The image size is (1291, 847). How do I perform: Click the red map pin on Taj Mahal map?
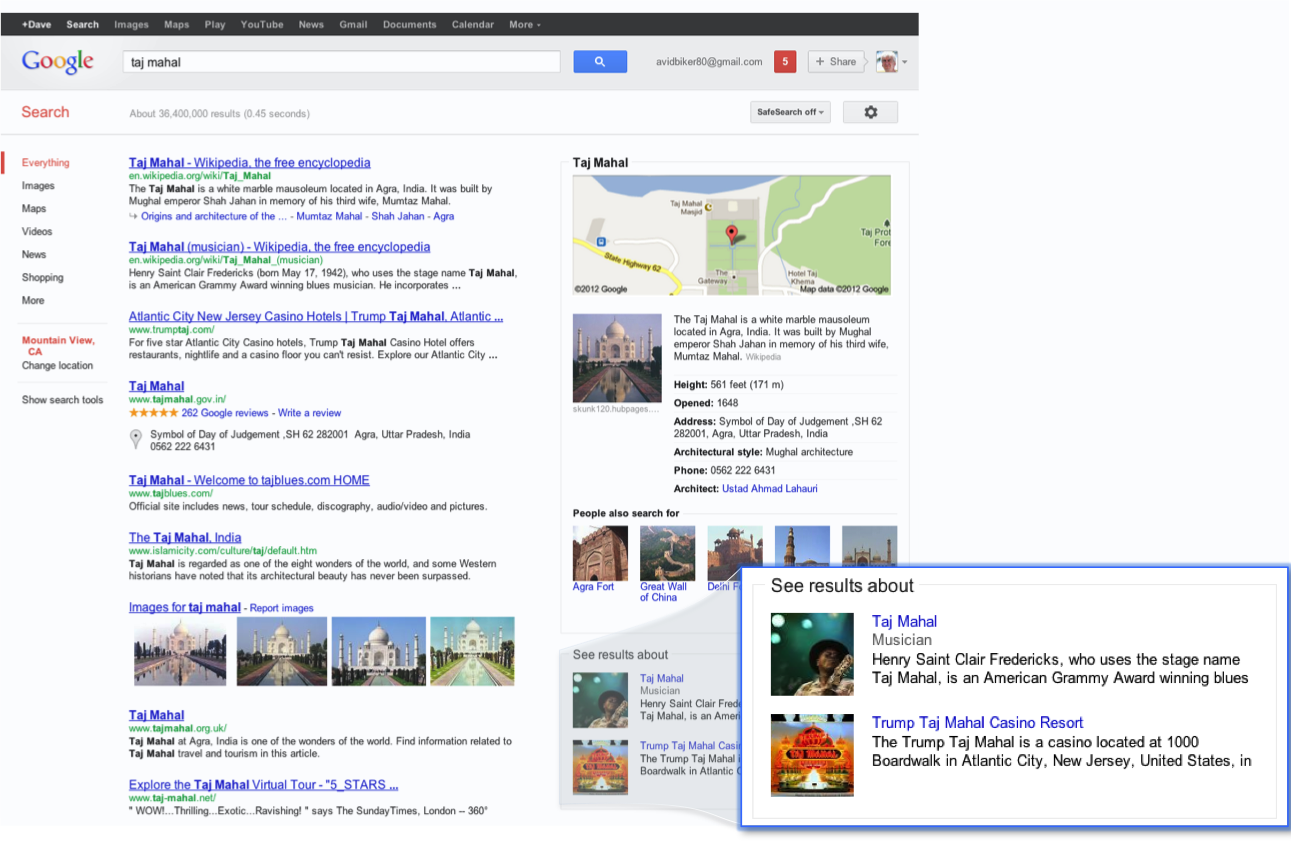pos(731,235)
